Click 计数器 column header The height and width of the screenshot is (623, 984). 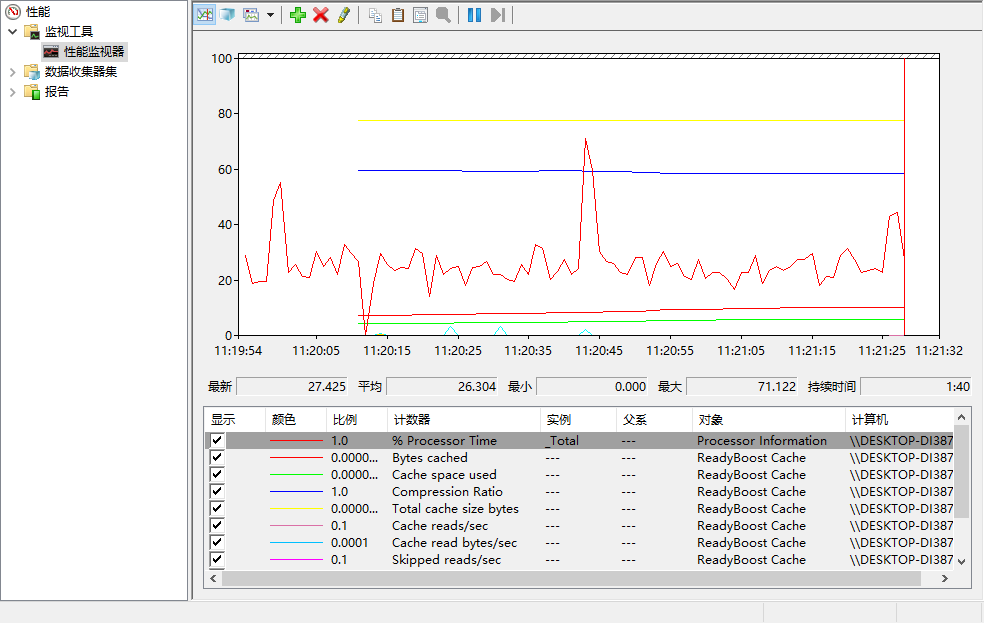click(464, 419)
